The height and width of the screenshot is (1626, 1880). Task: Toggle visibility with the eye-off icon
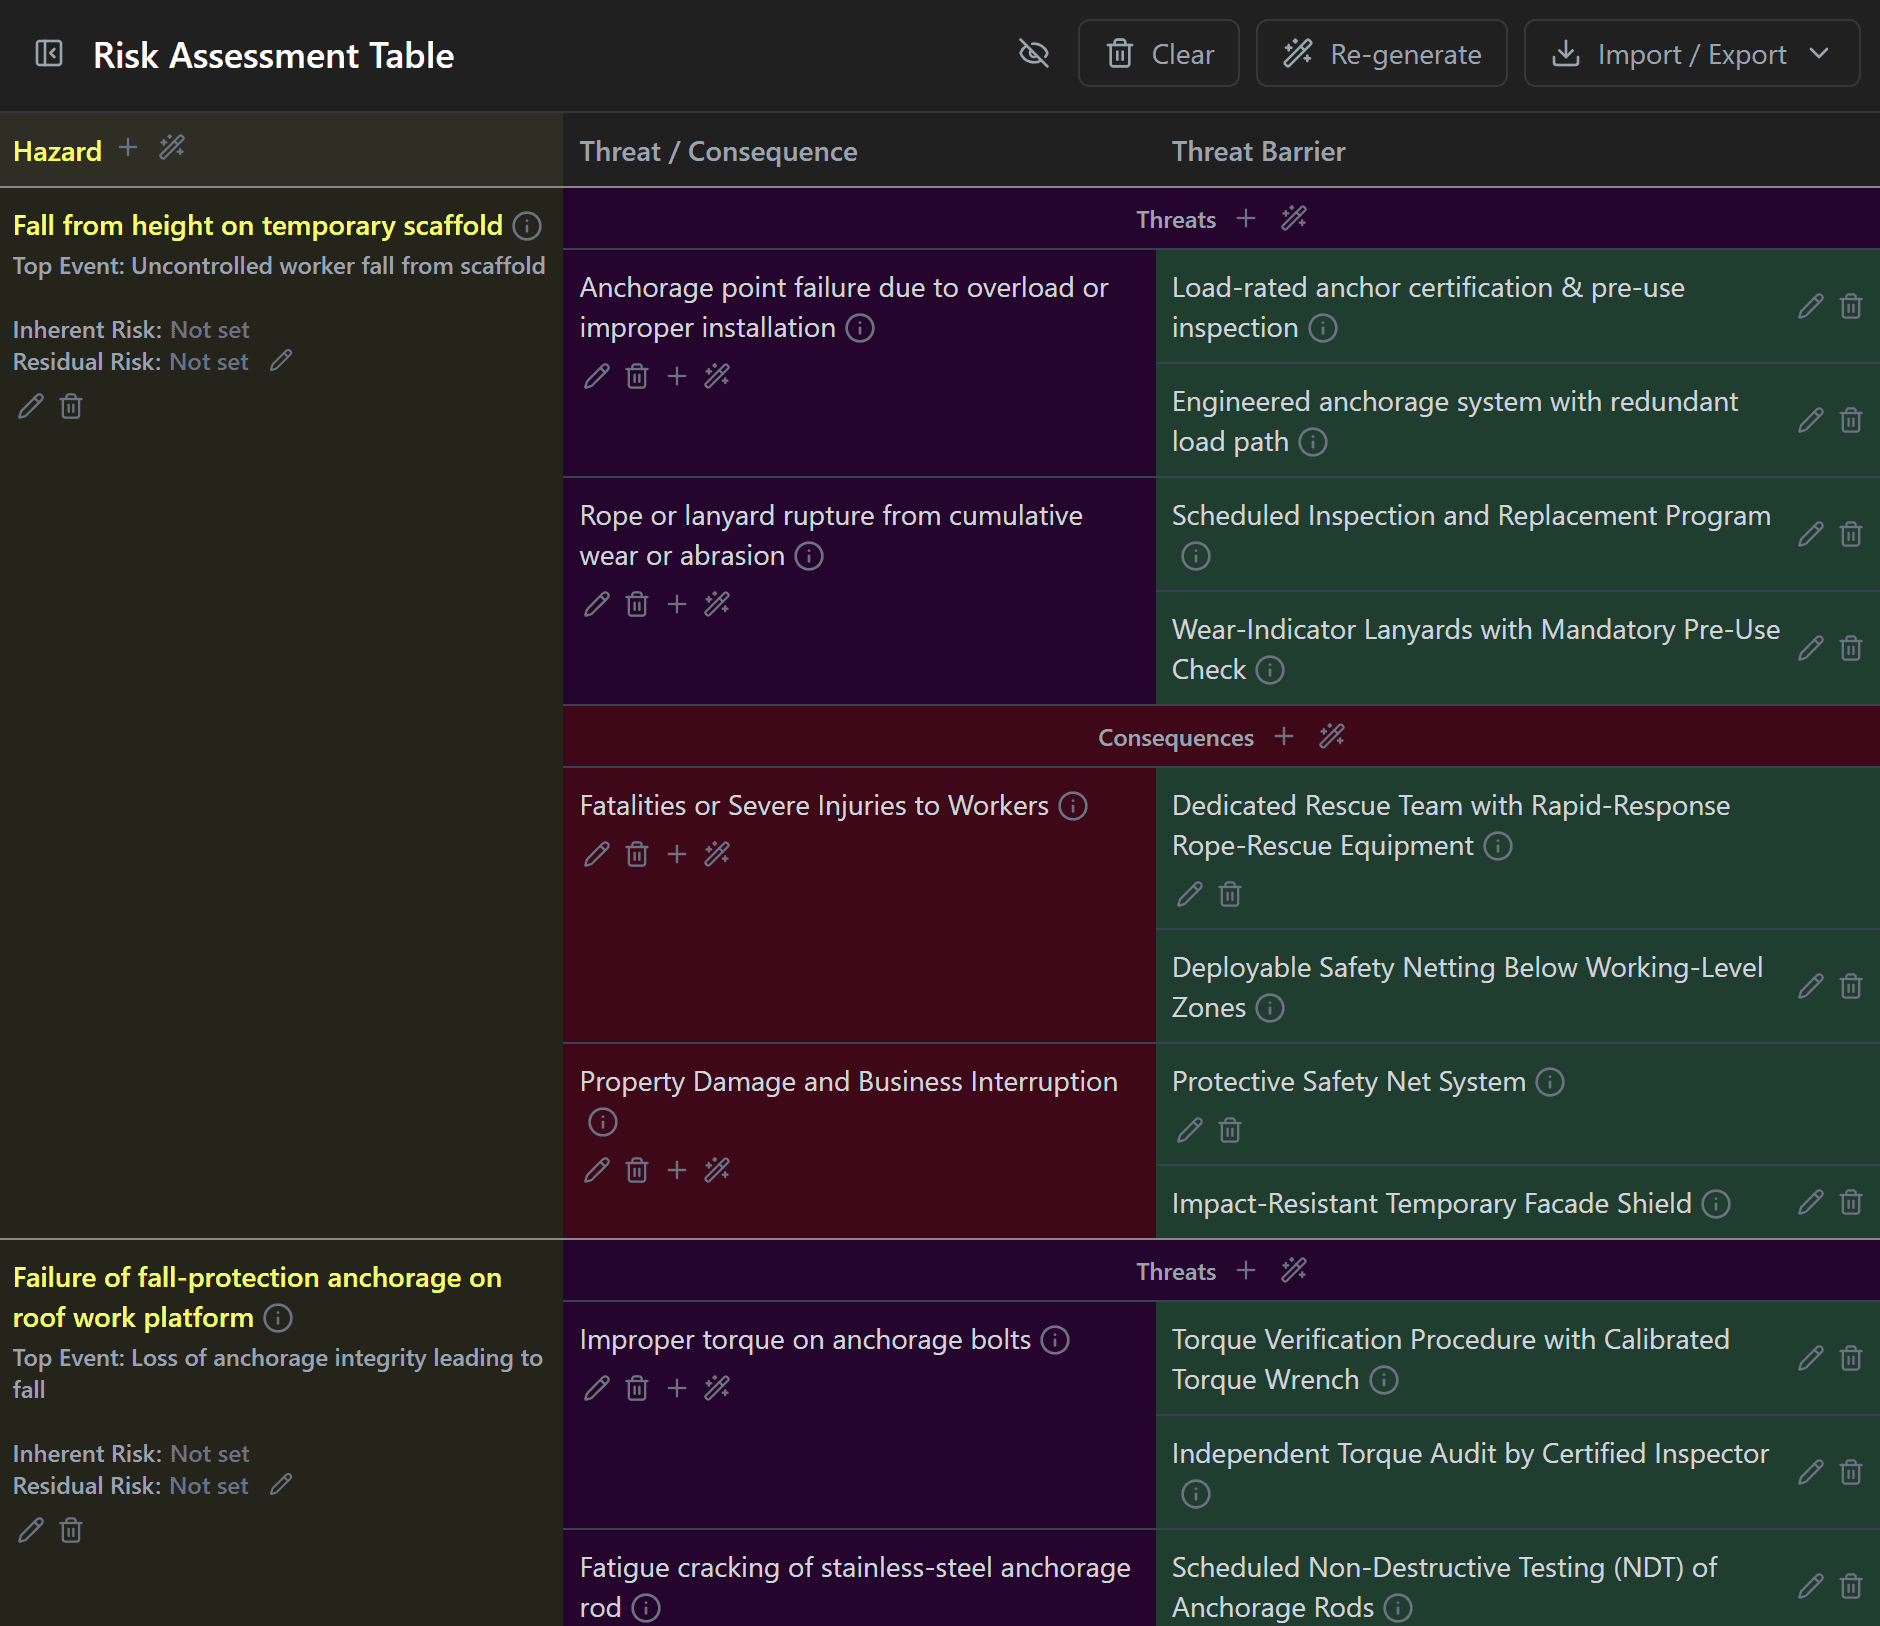pyautogui.click(x=1034, y=54)
